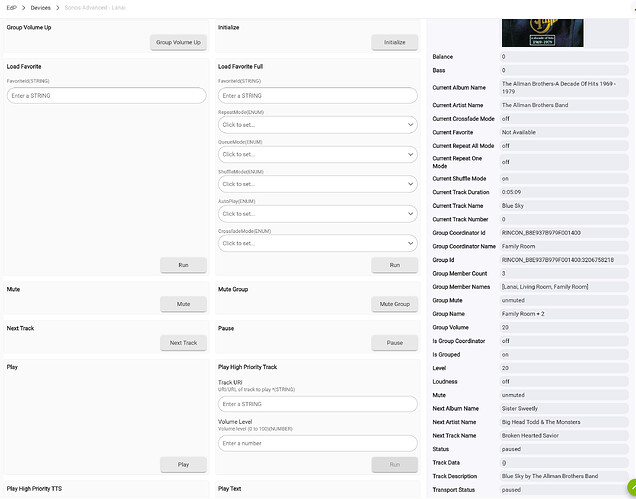Viewport: 636px width, 499px height.
Task: Open the CrossfadeMode dropdown
Action: tap(318, 243)
